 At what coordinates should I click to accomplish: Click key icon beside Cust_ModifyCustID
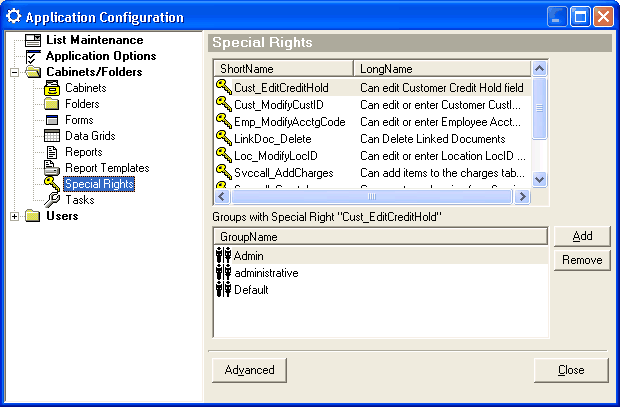224,104
